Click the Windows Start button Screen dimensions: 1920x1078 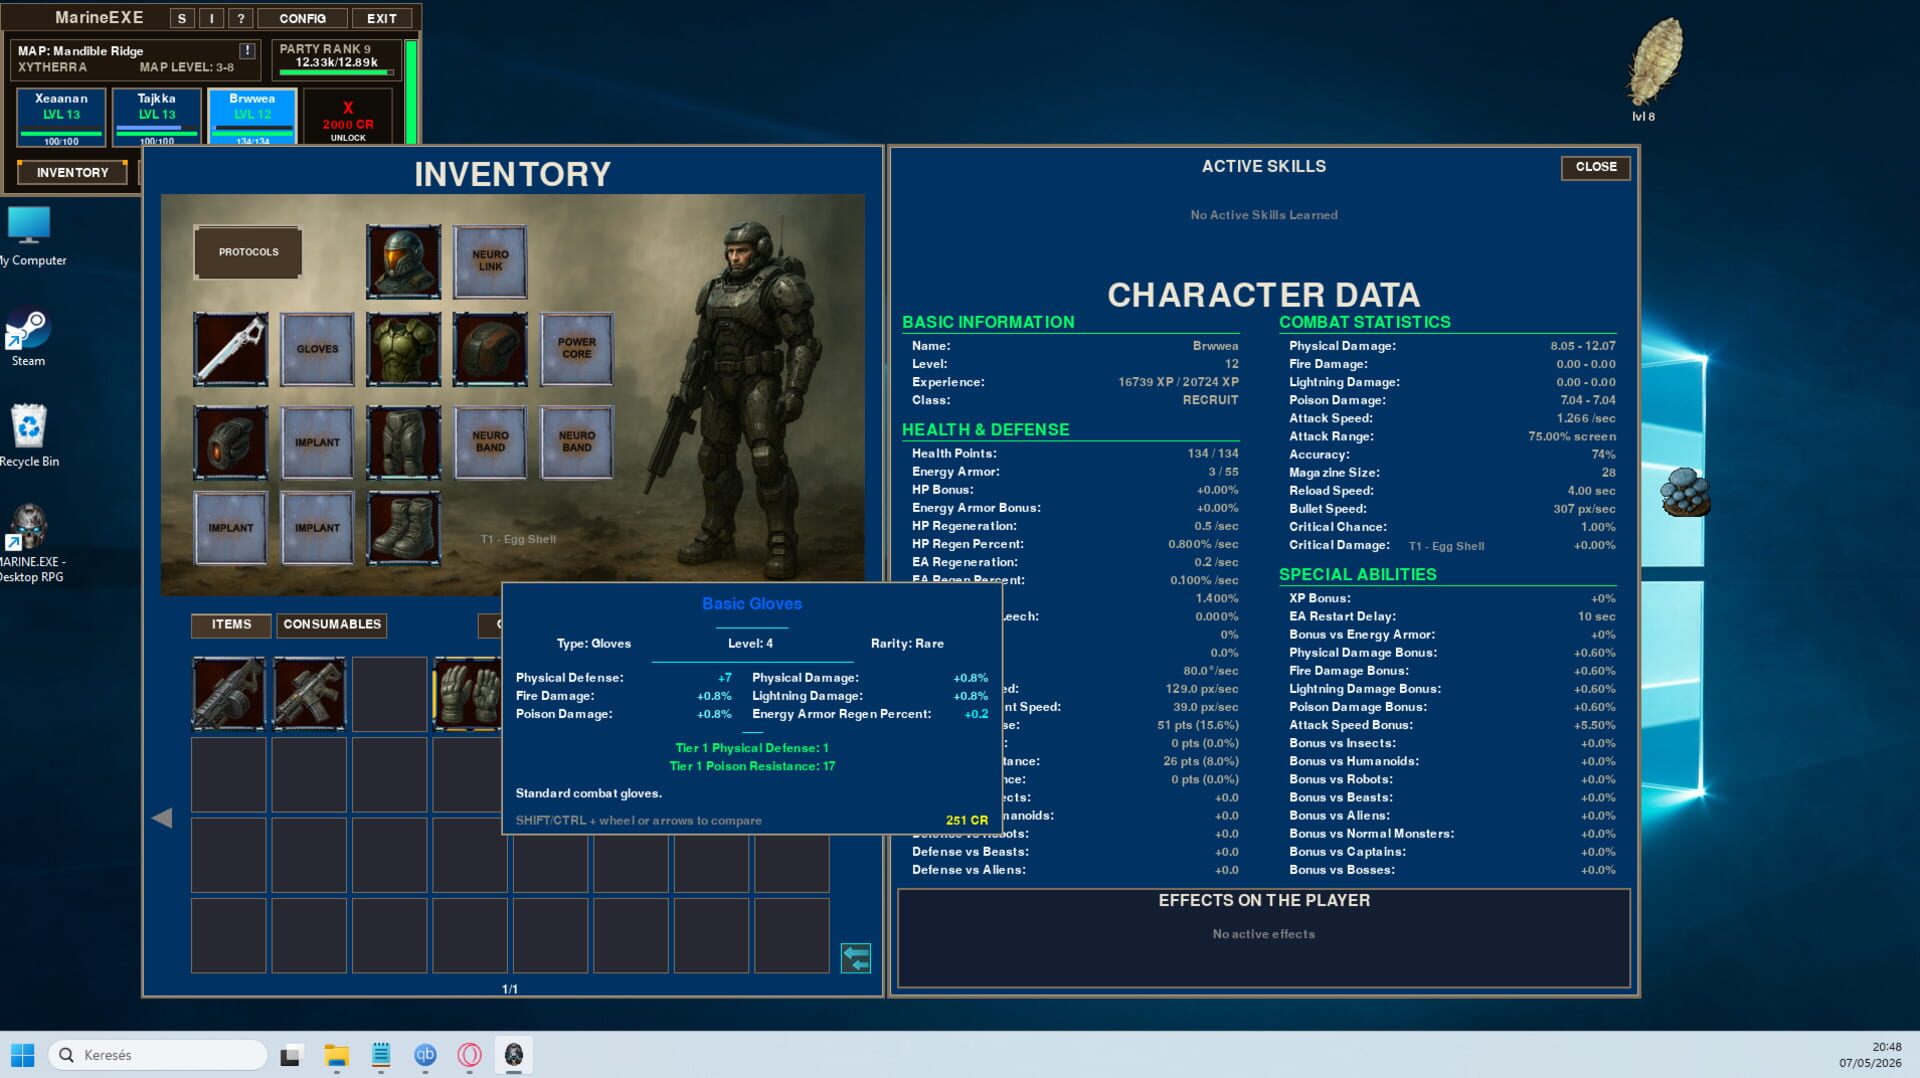pos(22,1055)
